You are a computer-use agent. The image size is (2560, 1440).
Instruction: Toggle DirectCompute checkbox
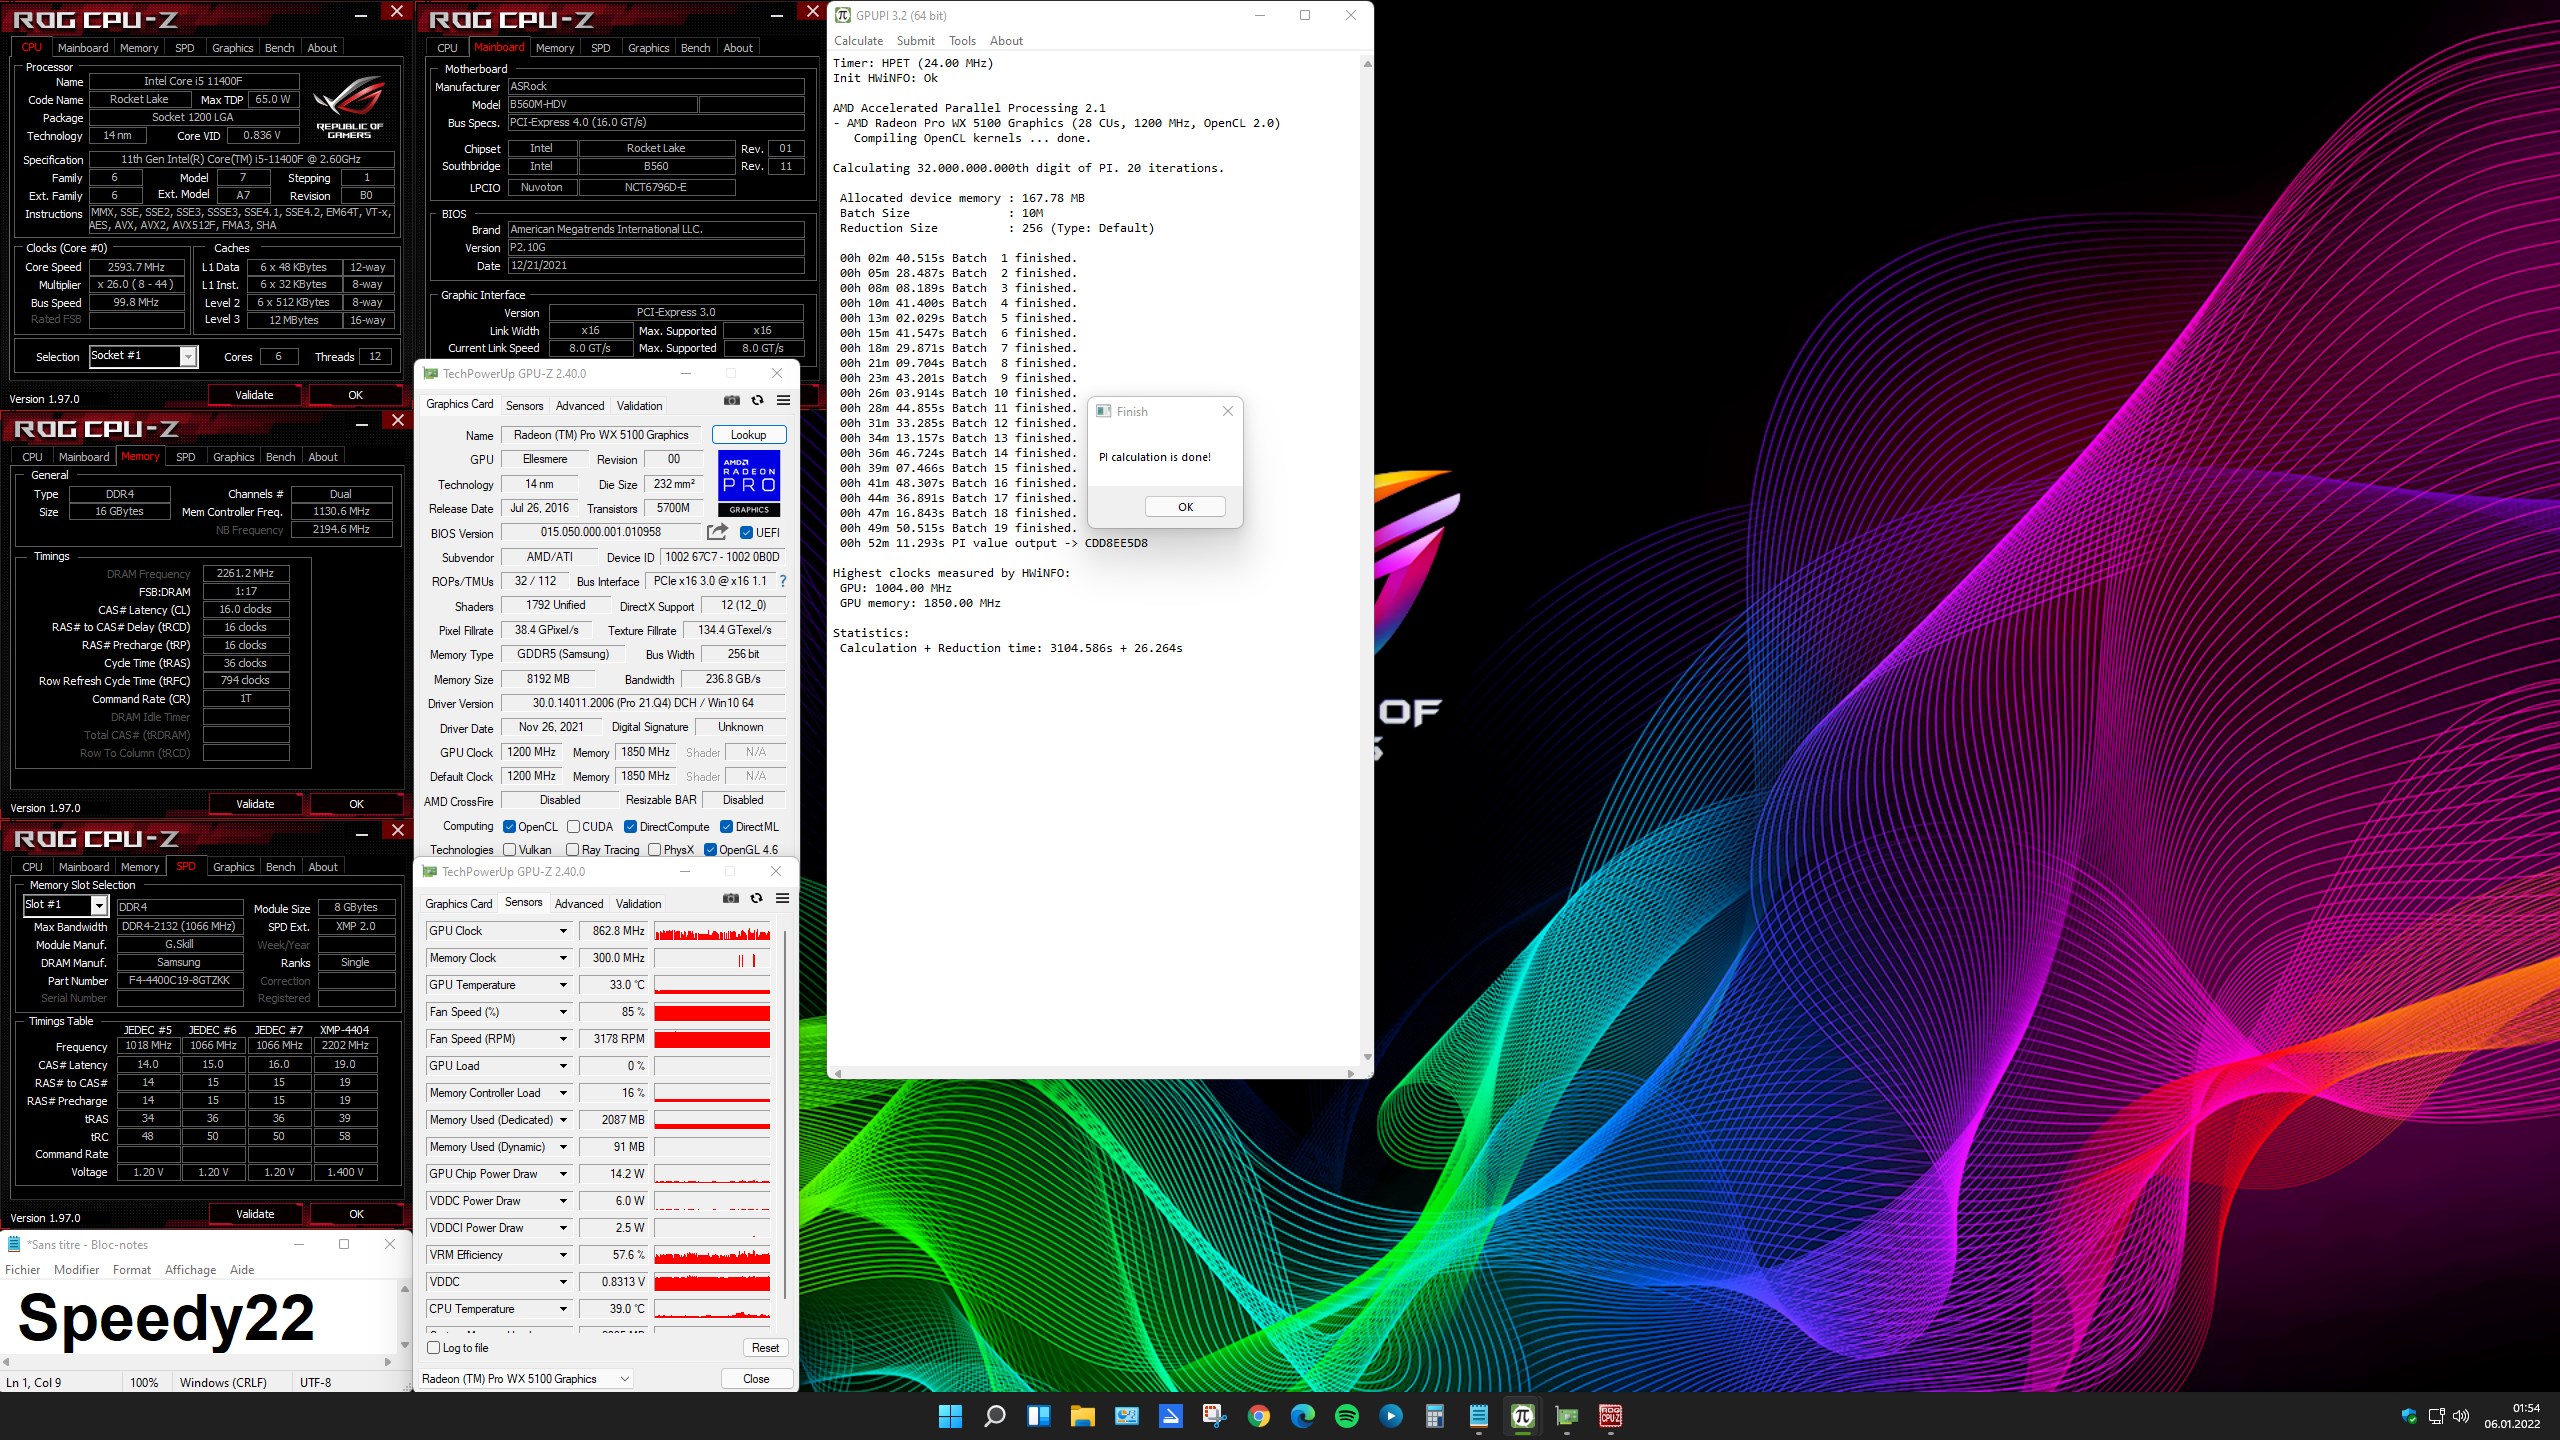630,827
